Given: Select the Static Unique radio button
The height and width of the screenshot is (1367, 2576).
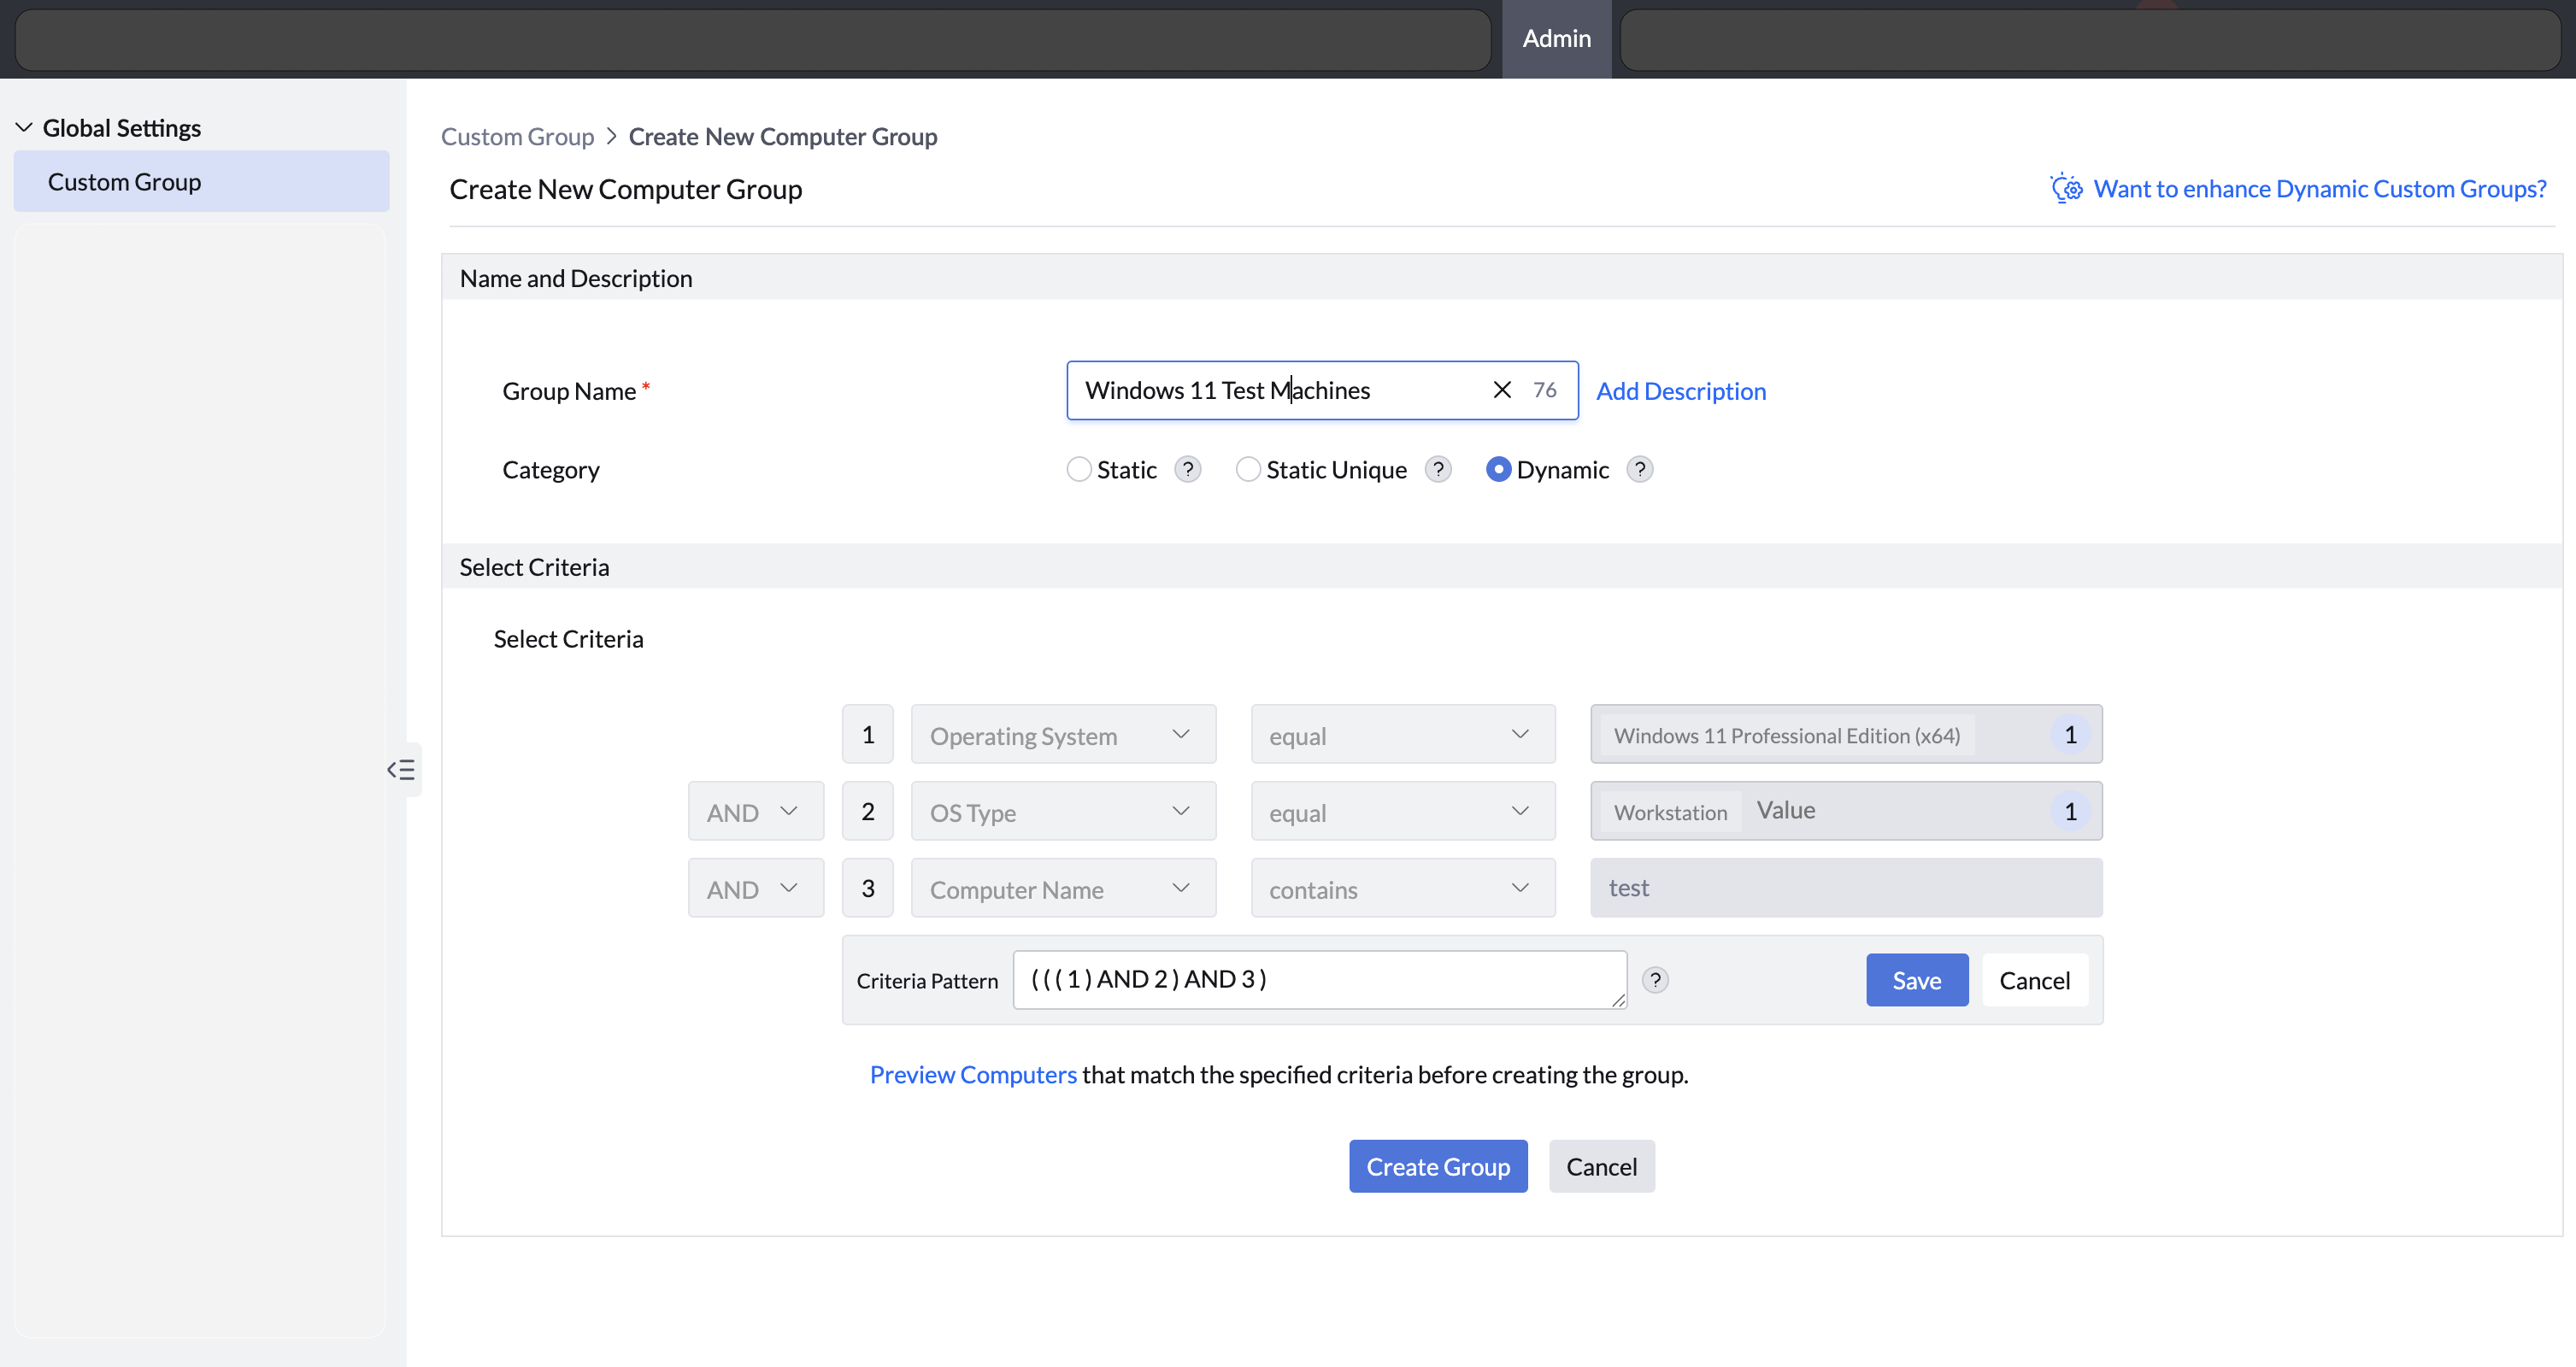Looking at the screenshot, I should click(1247, 469).
